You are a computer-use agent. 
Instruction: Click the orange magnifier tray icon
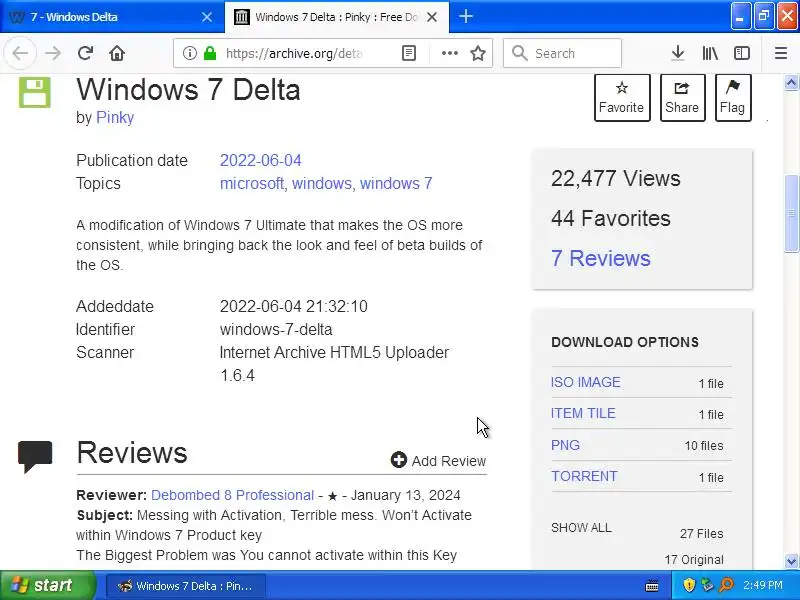click(x=726, y=585)
